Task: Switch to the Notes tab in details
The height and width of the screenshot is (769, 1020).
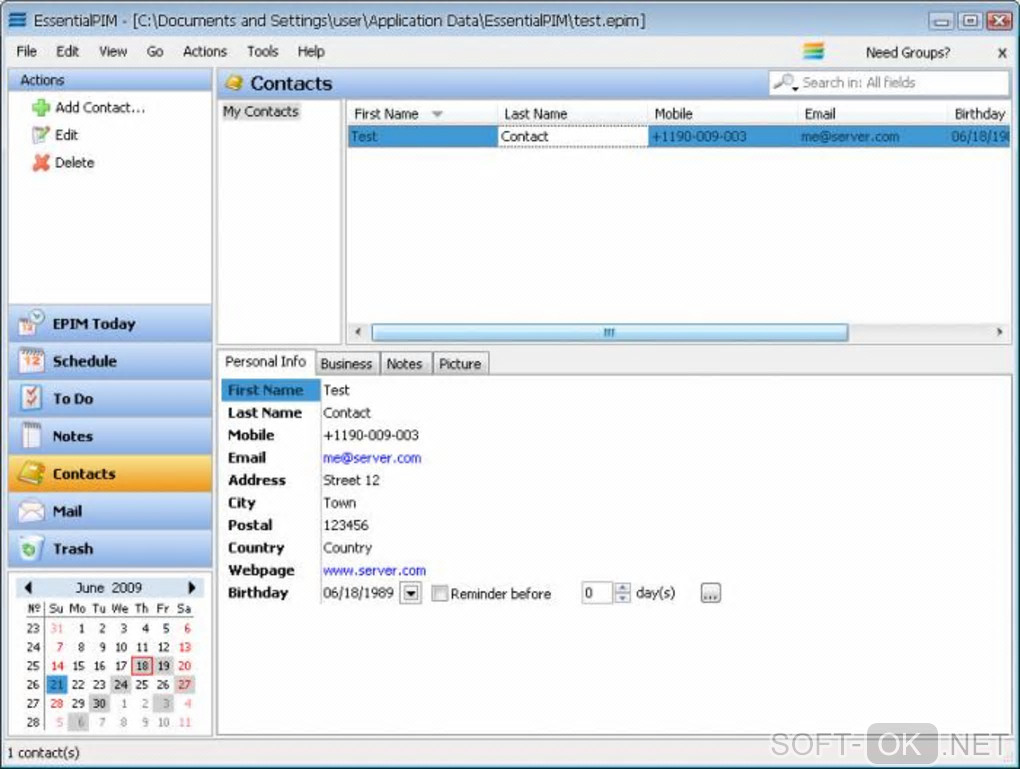Action: tap(404, 364)
